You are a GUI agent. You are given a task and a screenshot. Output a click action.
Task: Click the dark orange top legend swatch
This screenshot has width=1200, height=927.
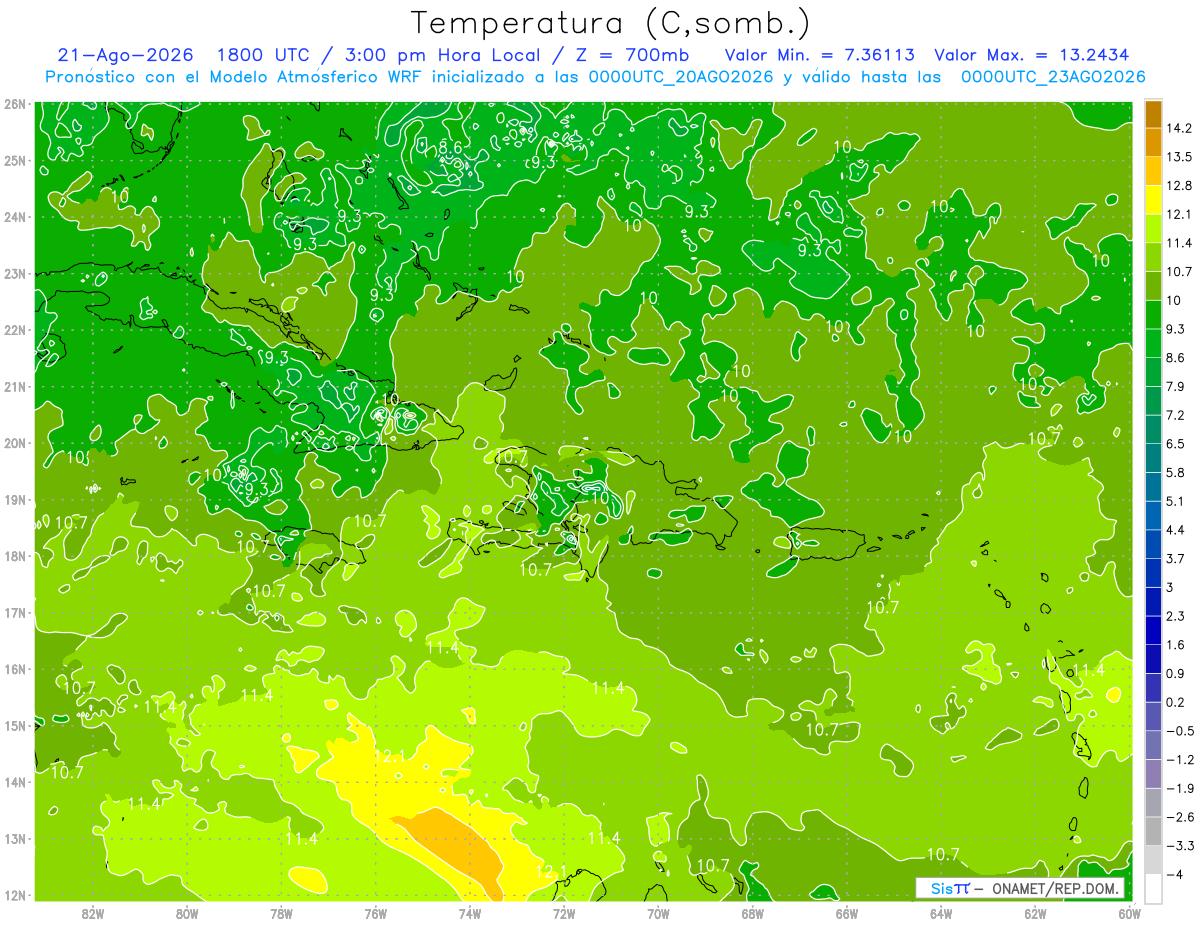(x=1153, y=114)
